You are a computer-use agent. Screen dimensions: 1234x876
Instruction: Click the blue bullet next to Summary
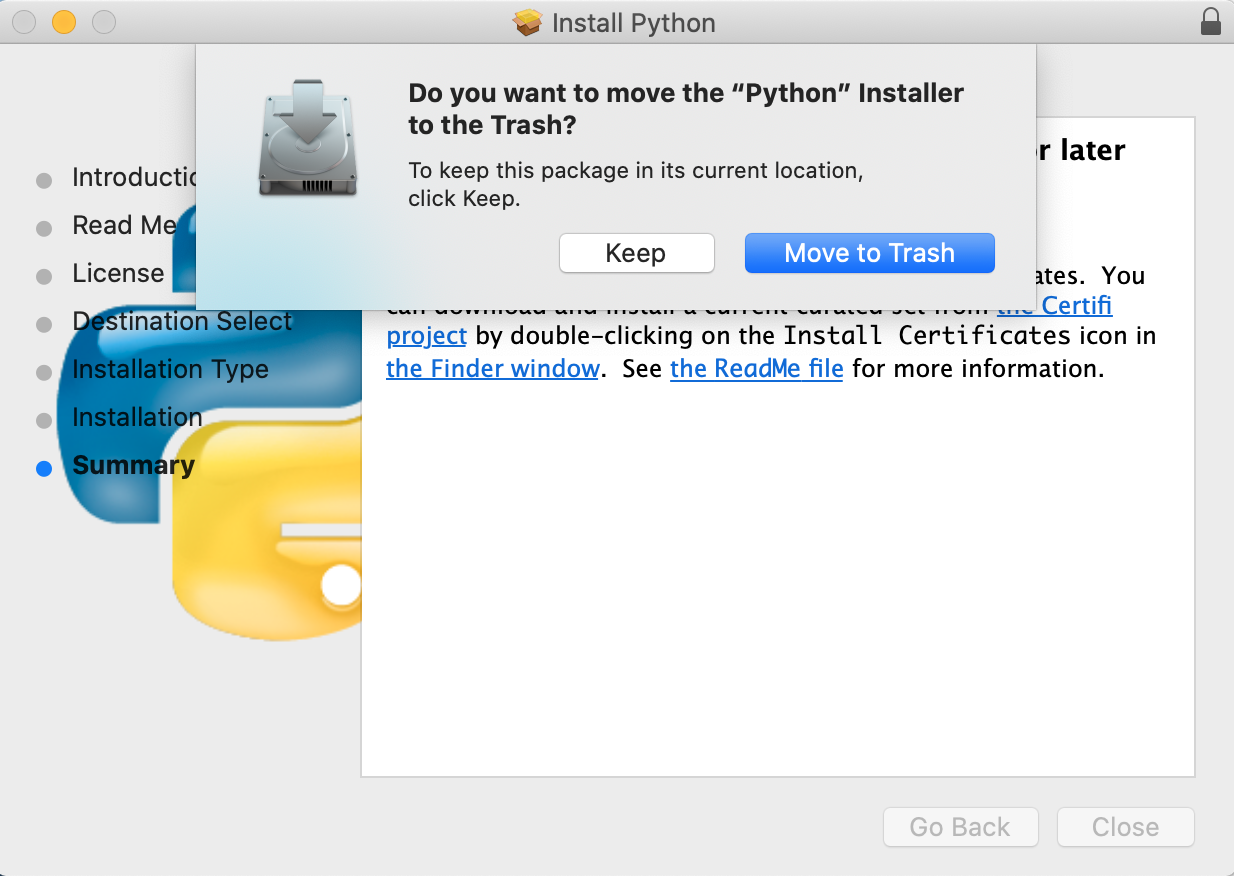click(x=43, y=468)
